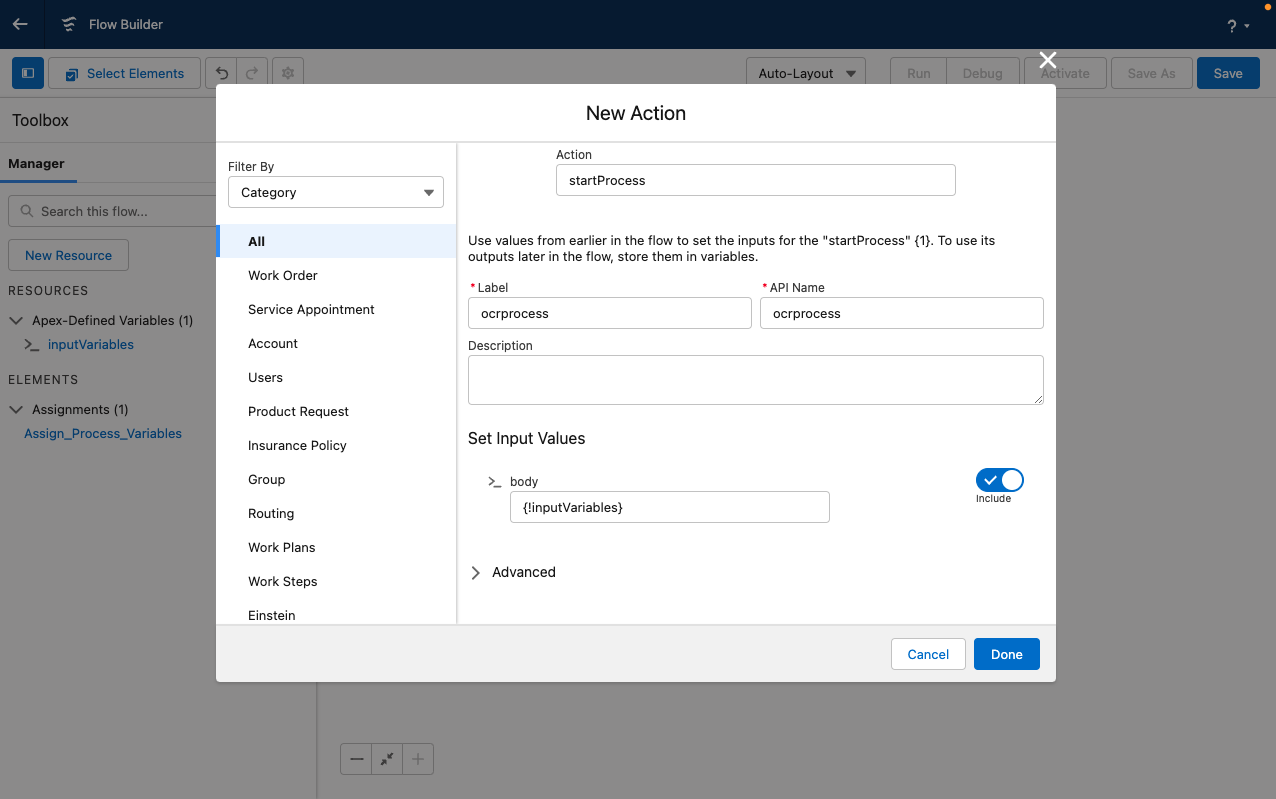
Task: Click the canvas zoom out minus icon
Action: [x=356, y=759]
